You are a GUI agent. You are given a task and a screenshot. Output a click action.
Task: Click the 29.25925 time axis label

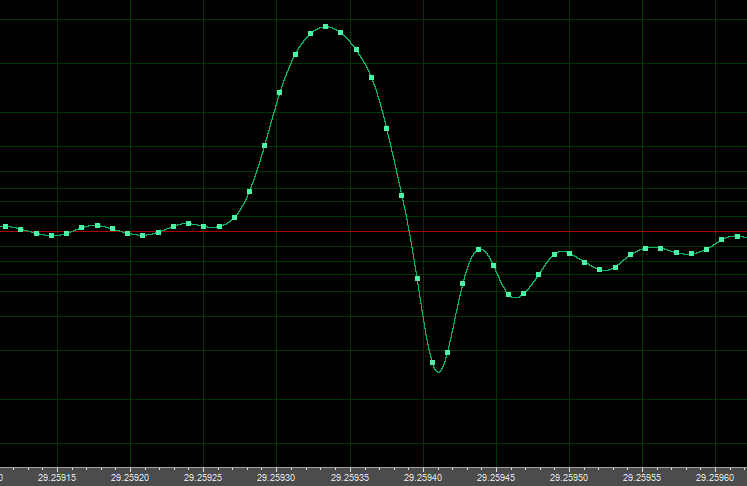click(x=203, y=477)
